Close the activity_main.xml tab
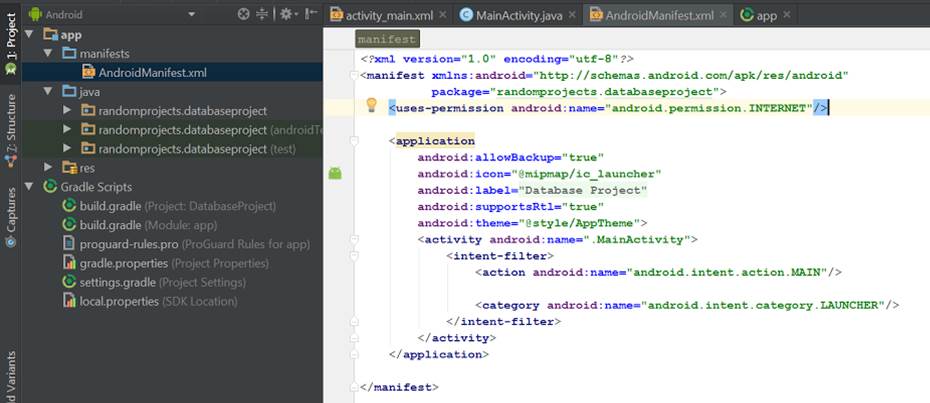930x403 pixels. (442, 15)
